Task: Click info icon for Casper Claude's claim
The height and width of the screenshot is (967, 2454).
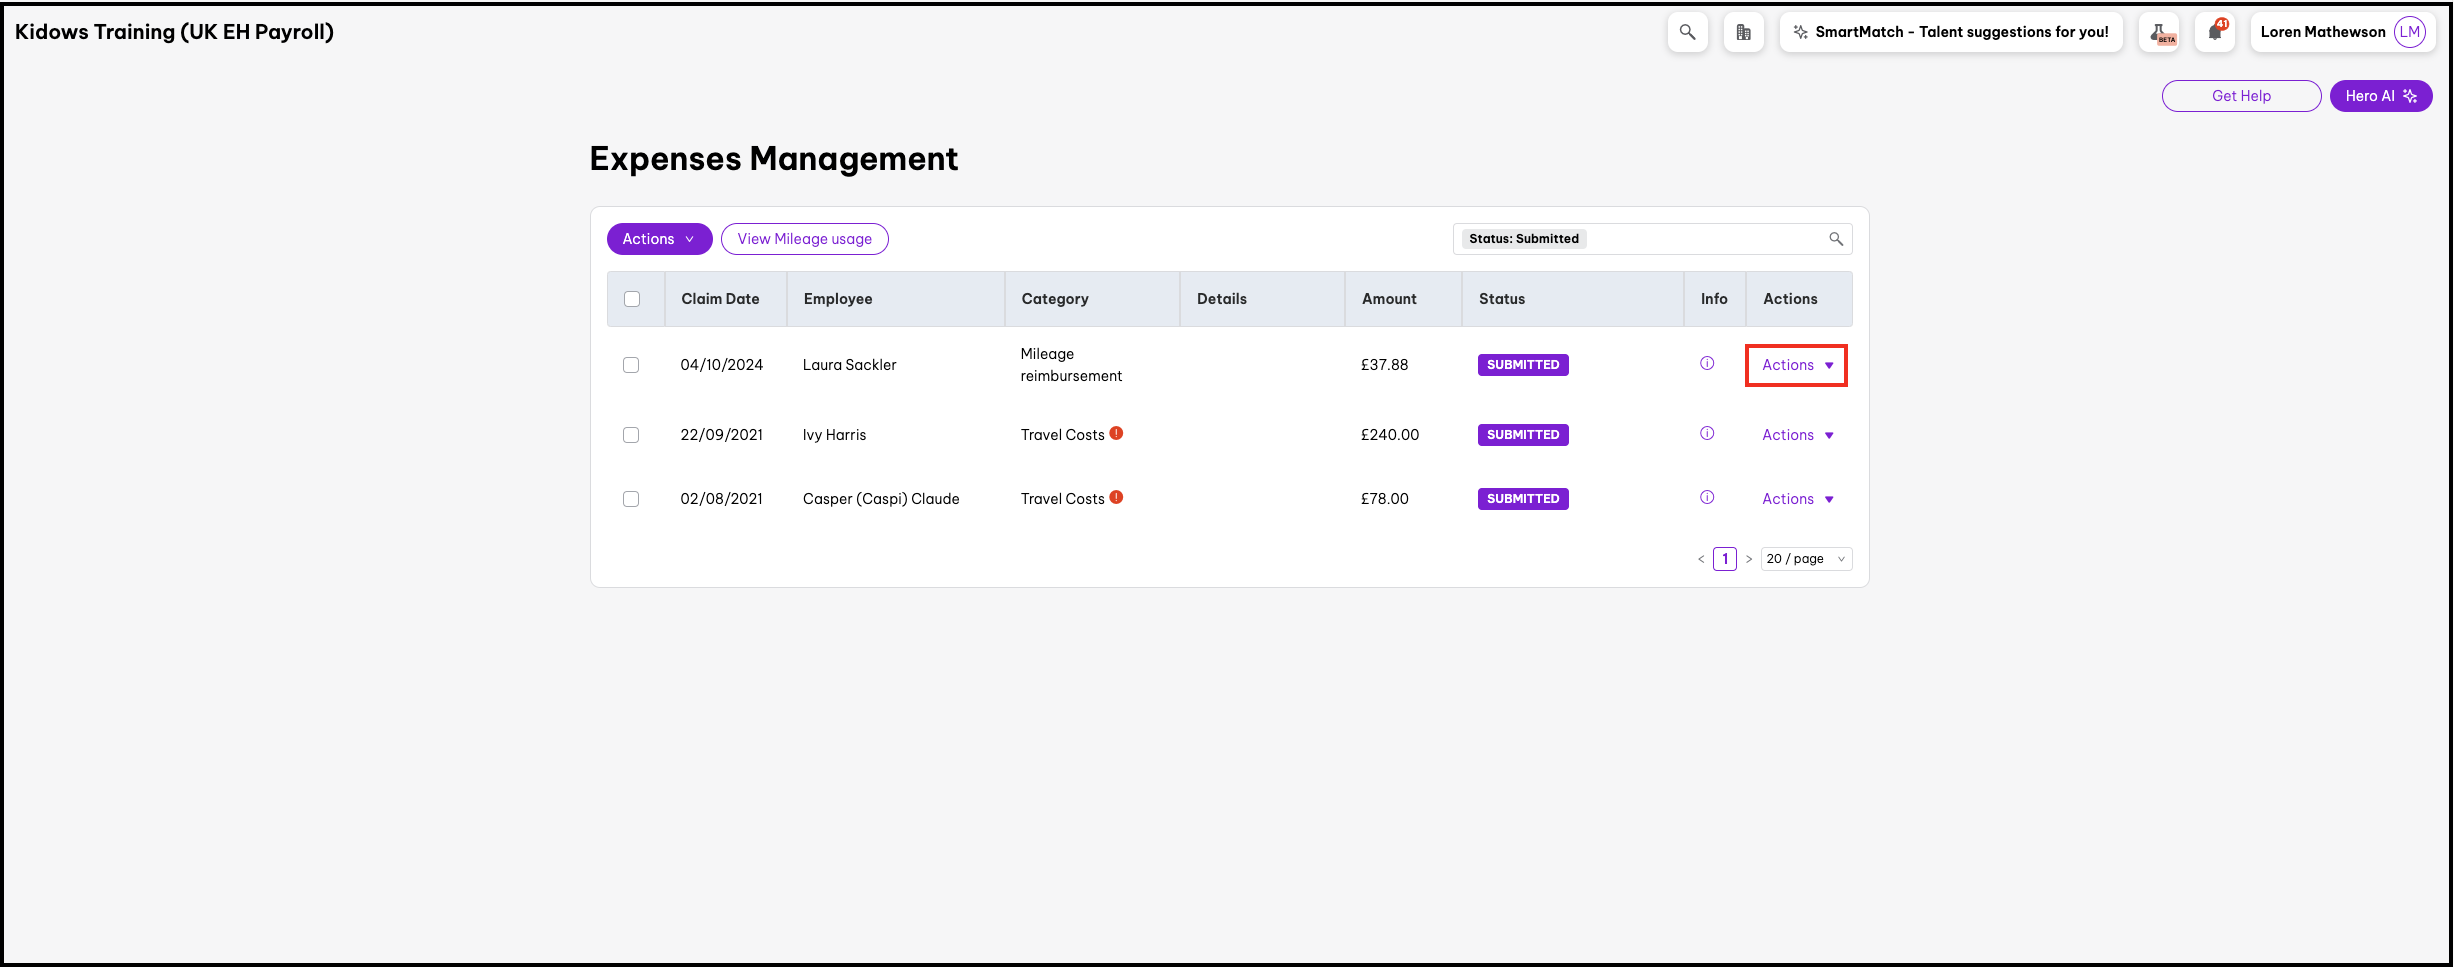Action: click(x=1707, y=498)
